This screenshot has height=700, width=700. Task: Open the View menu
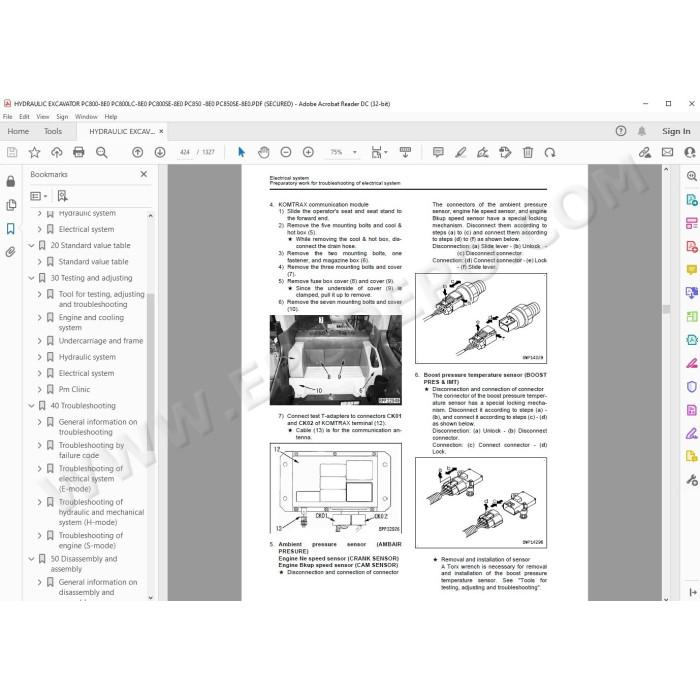click(43, 117)
